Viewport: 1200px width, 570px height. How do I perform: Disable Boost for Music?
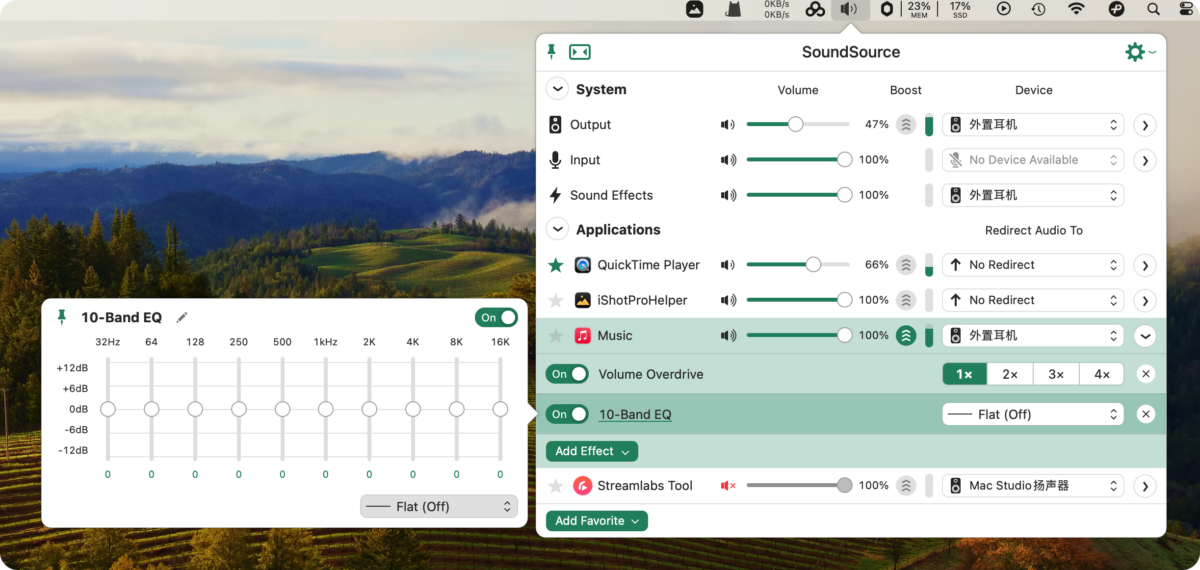tap(906, 335)
